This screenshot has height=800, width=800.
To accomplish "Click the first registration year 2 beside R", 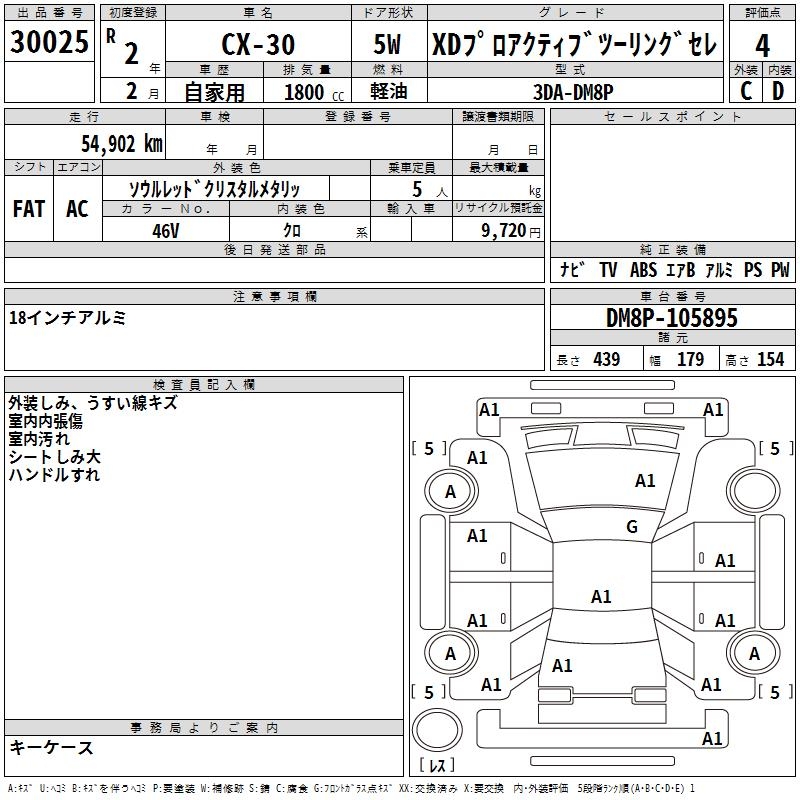I will coord(132,53).
